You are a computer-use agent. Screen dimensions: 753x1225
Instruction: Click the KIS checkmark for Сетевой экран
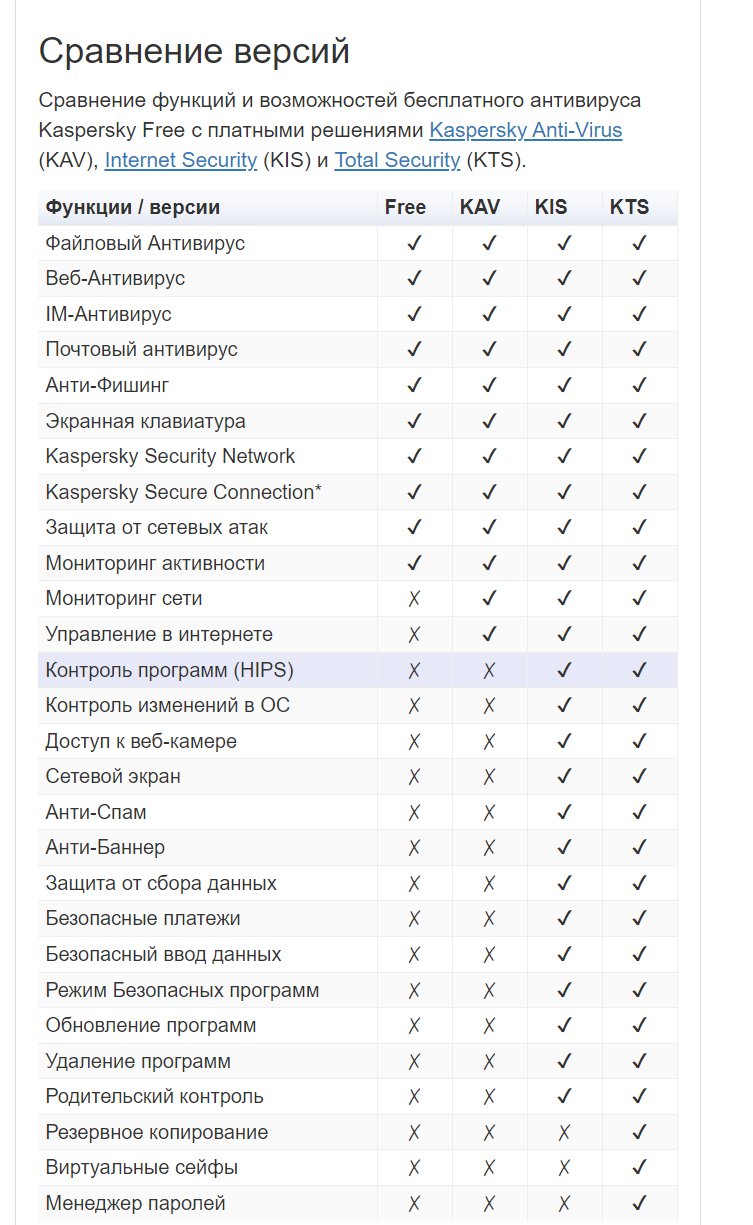pos(564,777)
